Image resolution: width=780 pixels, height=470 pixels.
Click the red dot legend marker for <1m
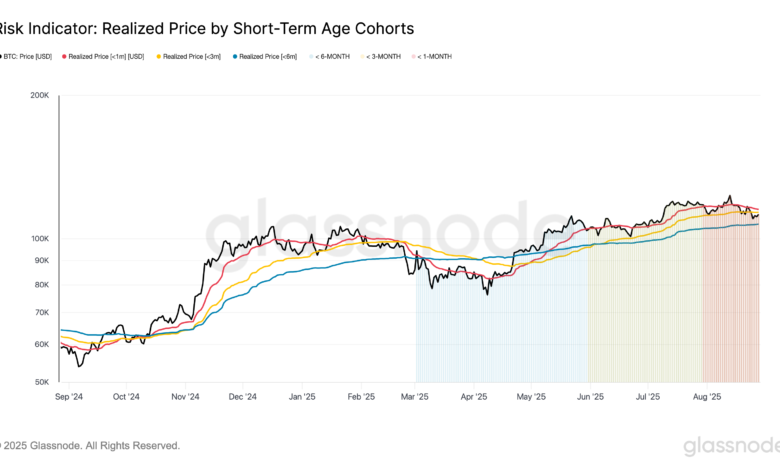click(65, 56)
